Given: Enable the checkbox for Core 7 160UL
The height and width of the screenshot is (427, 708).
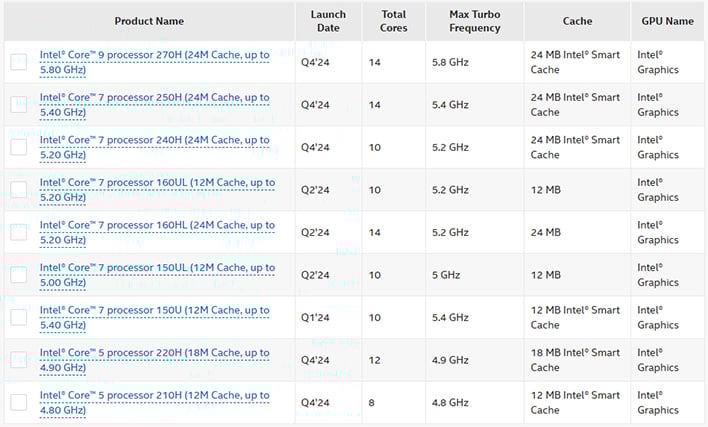Looking at the screenshot, I should click(x=19, y=190).
